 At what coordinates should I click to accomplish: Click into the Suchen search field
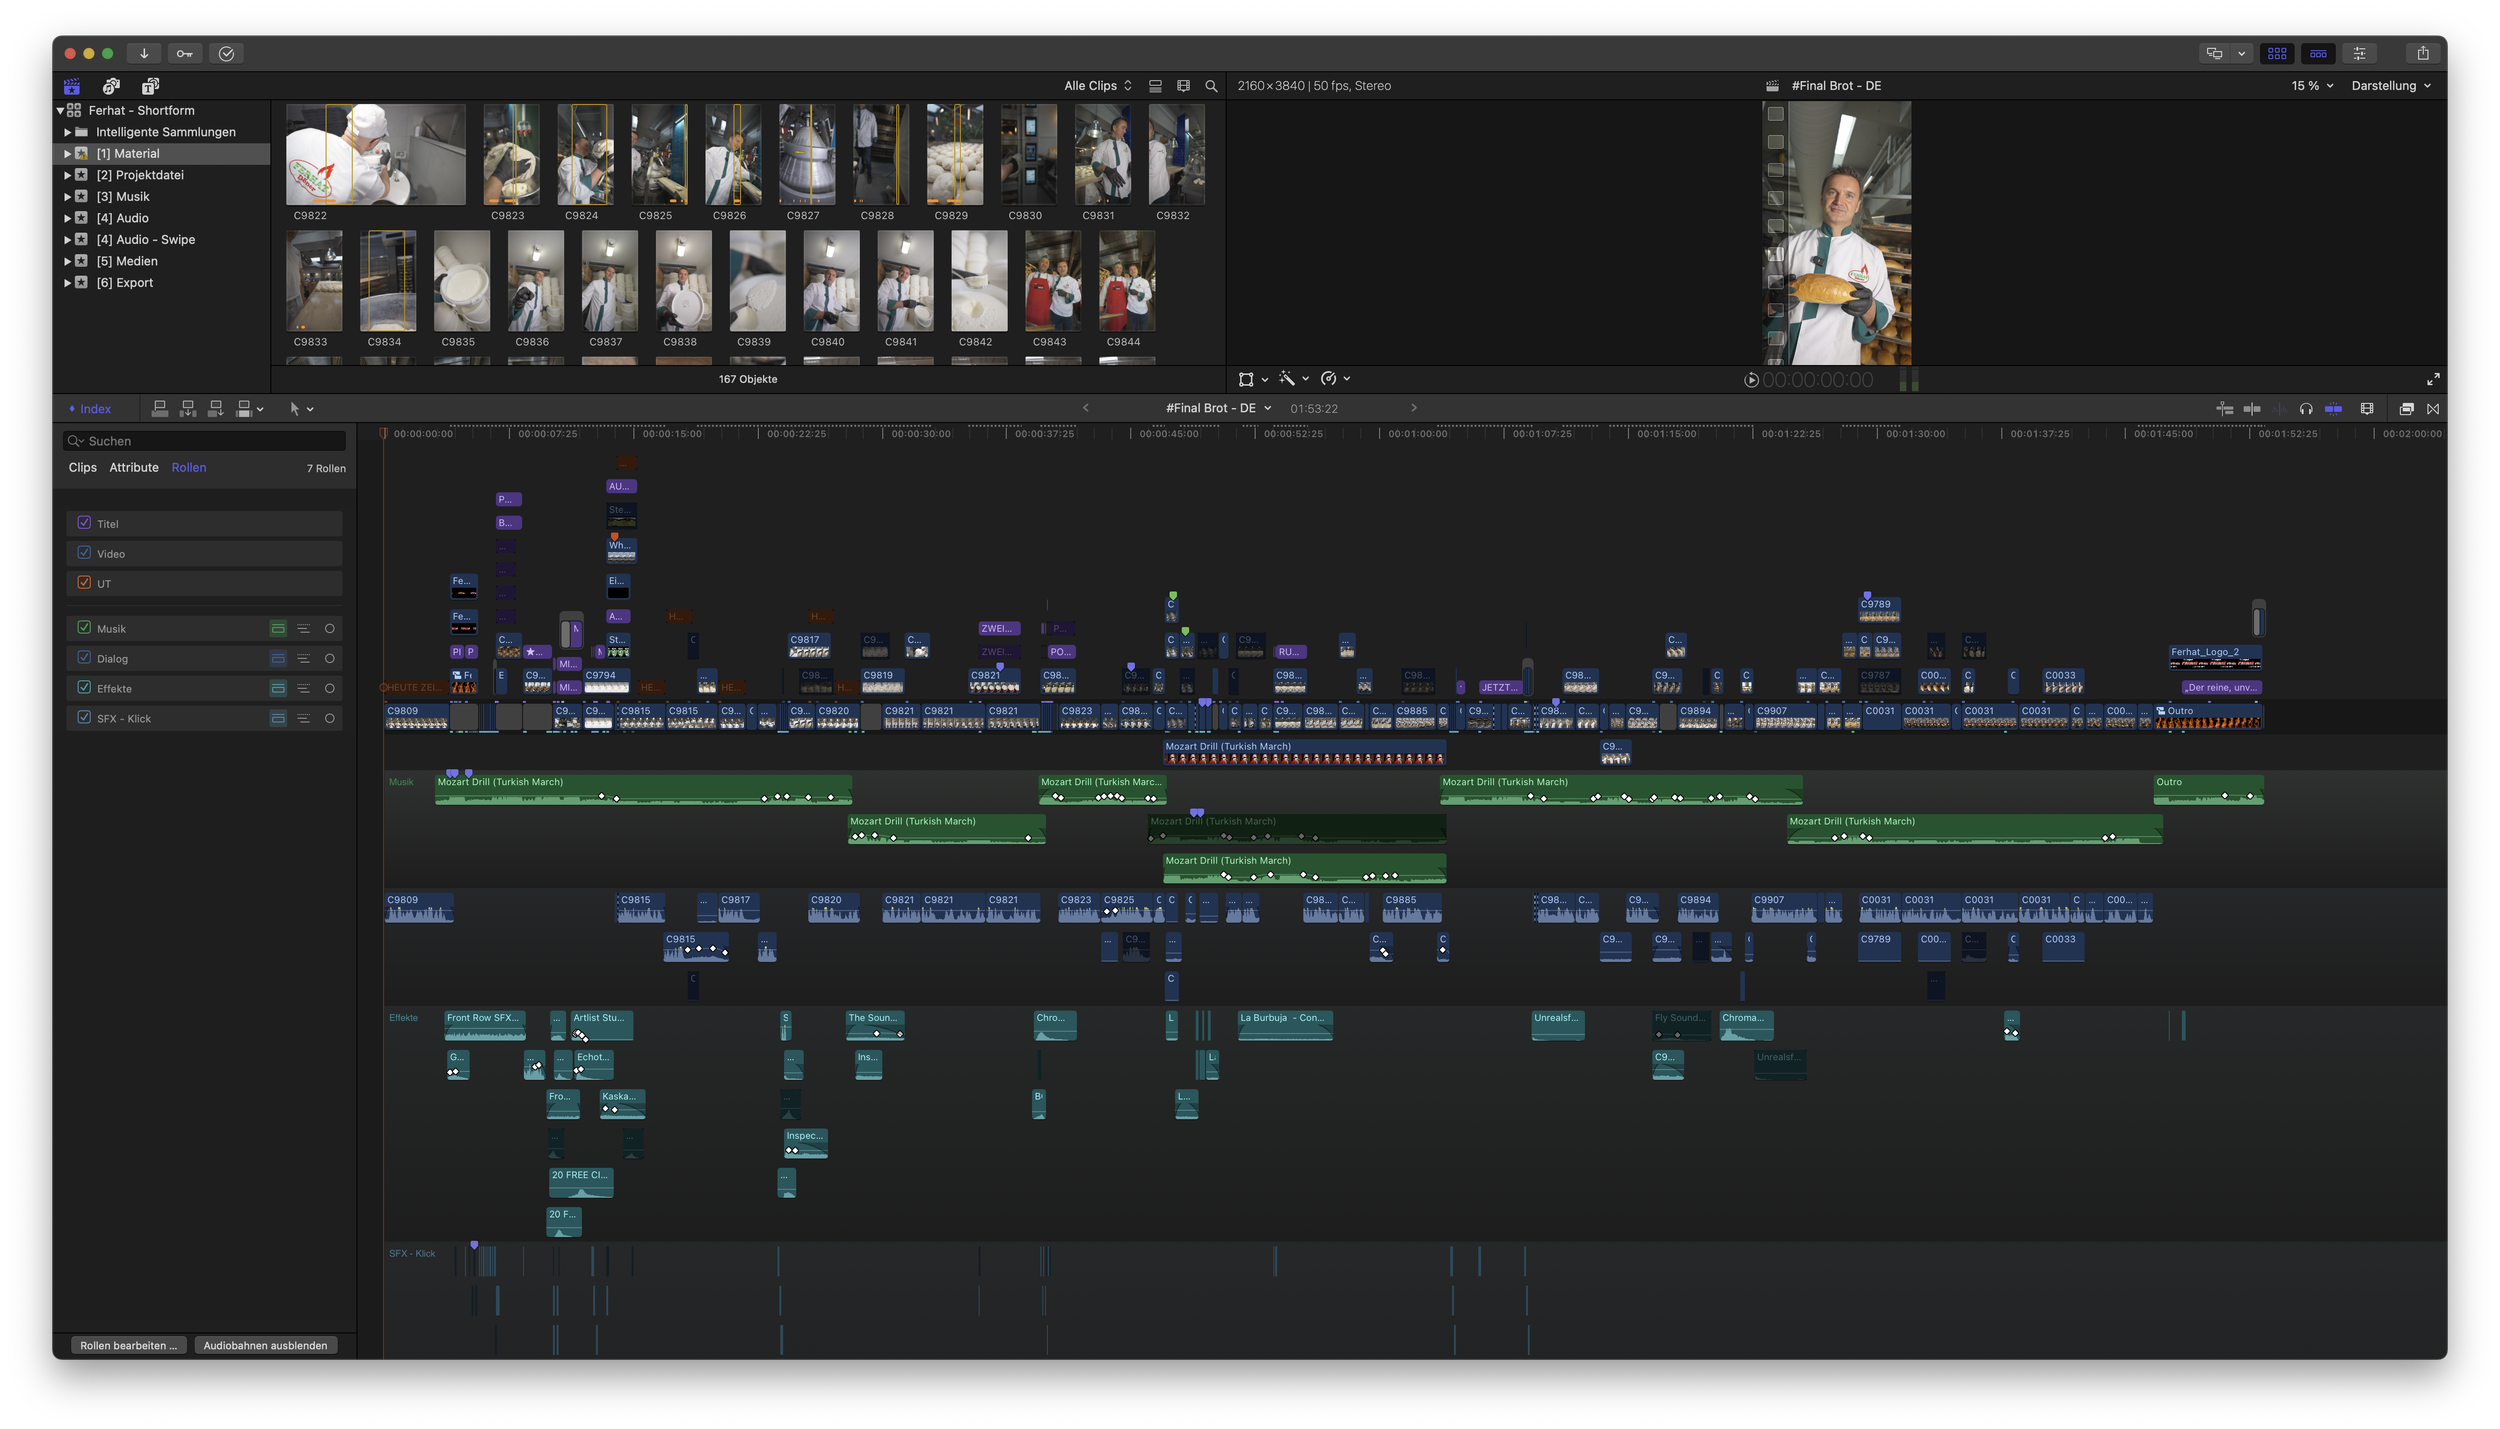coord(205,441)
